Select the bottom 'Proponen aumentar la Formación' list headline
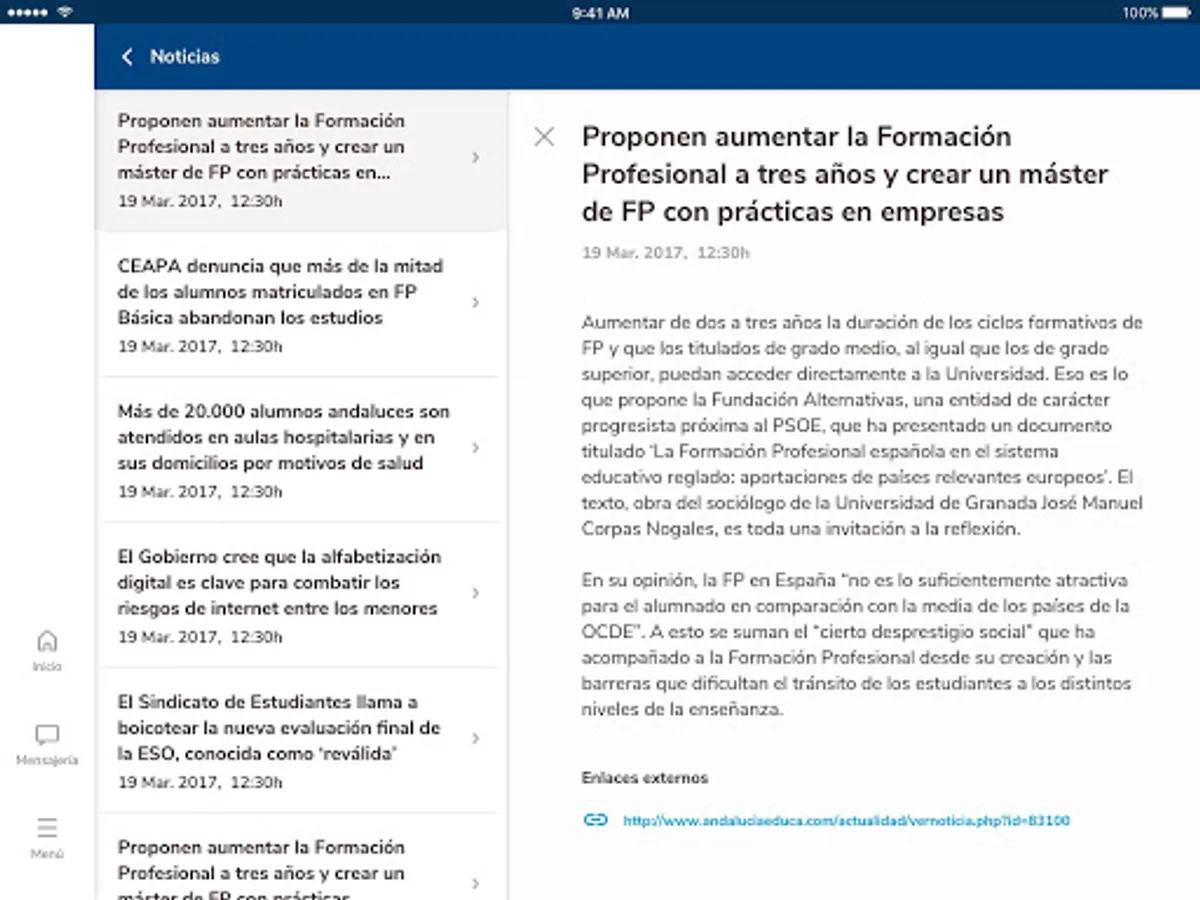 click(261, 868)
